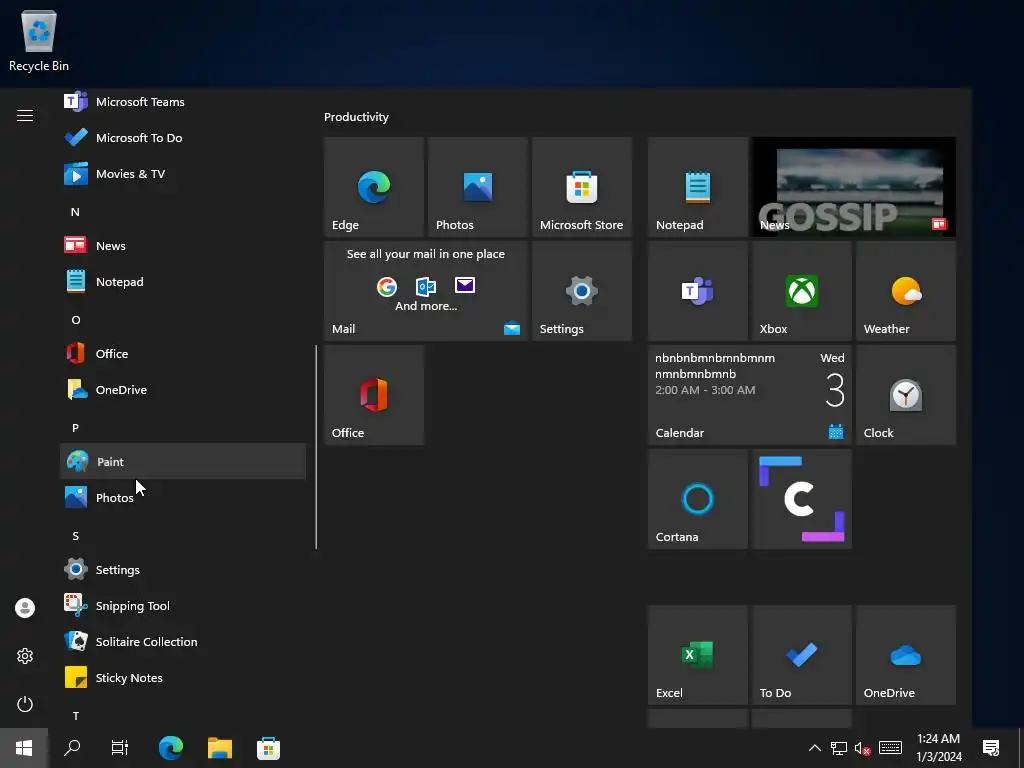Open the News live tile
The width and height of the screenshot is (1024, 768).
pyautogui.click(x=854, y=187)
